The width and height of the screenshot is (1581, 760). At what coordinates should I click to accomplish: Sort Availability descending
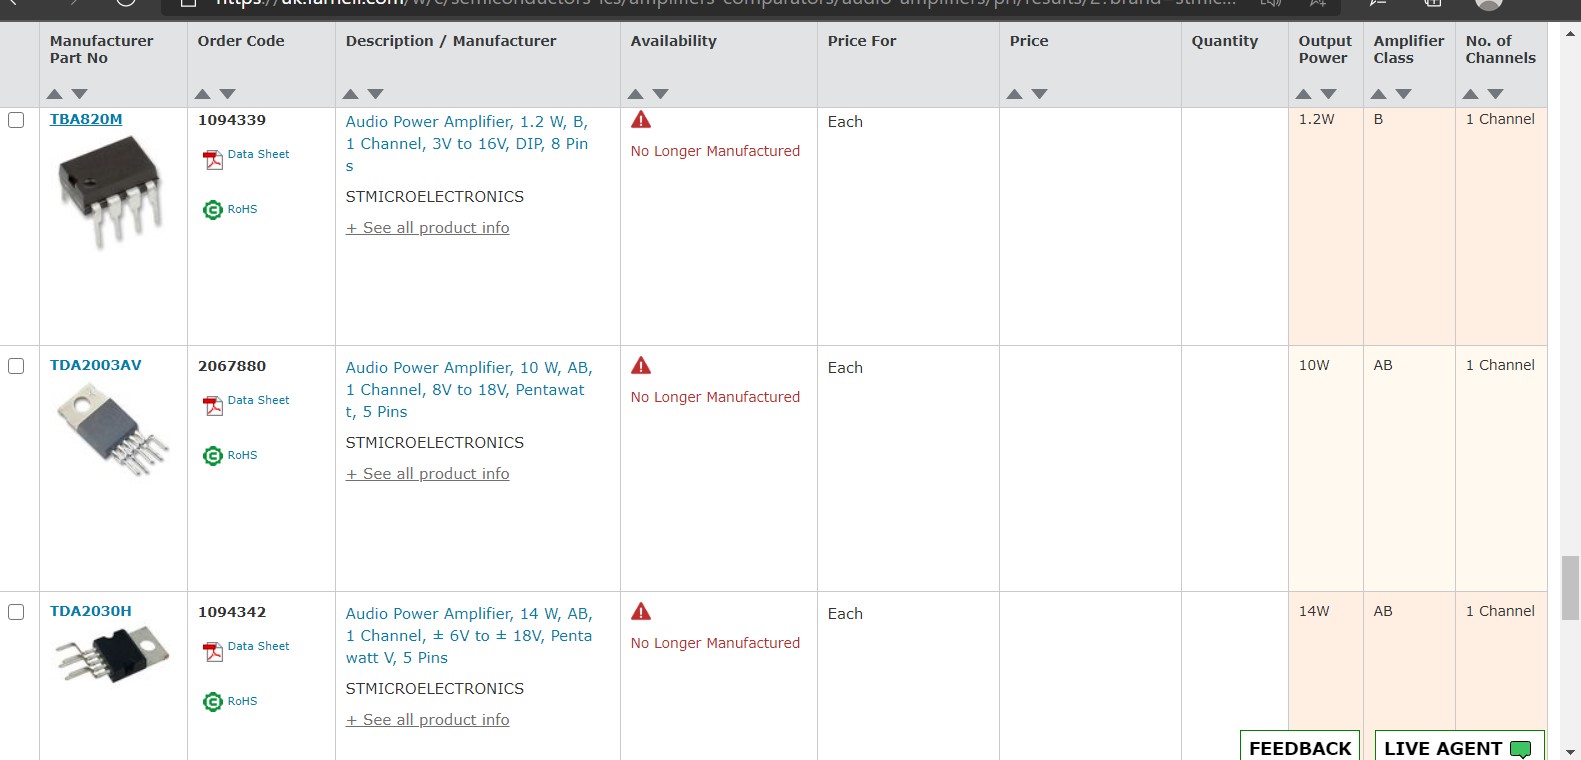tap(661, 94)
